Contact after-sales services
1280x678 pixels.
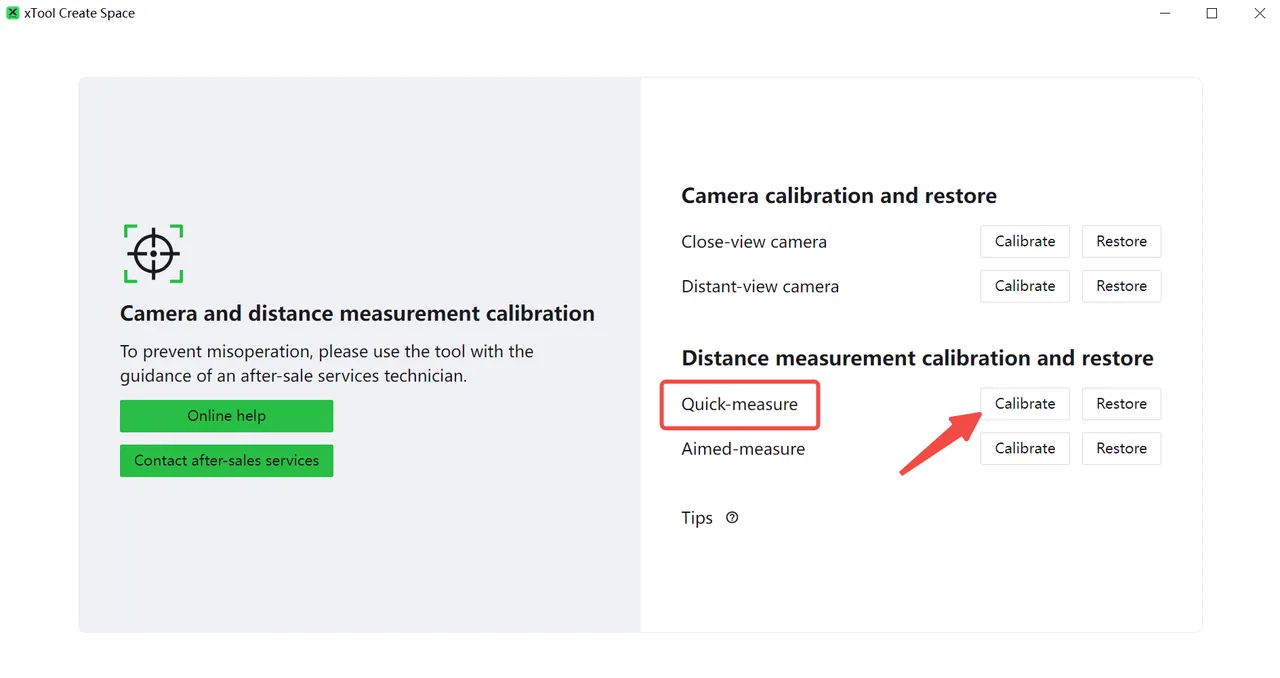[226, 461]
